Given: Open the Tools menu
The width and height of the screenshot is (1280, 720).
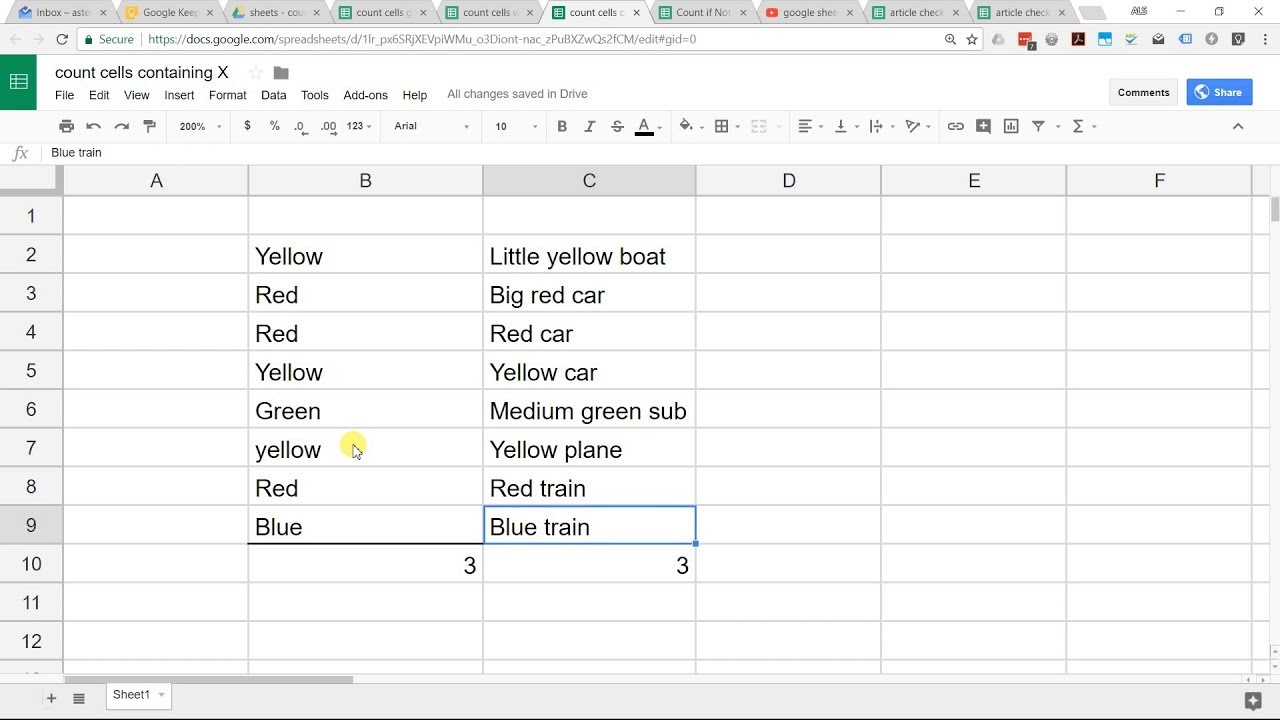Looking at the screenshot, I should (315, 95).
